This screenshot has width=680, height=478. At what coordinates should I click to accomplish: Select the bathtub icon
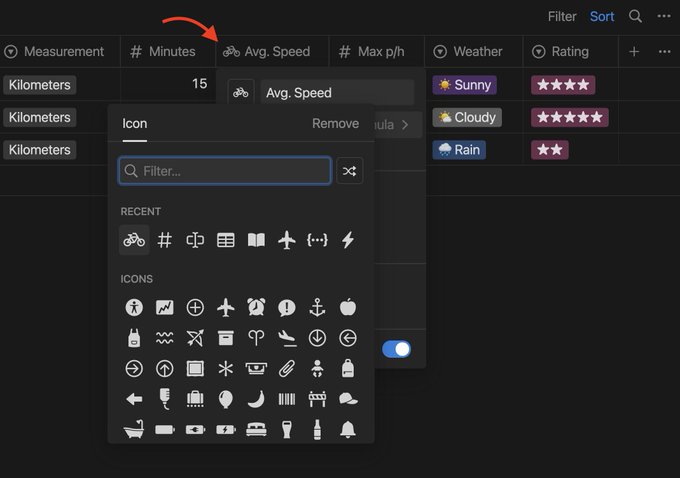click(134, 429)
